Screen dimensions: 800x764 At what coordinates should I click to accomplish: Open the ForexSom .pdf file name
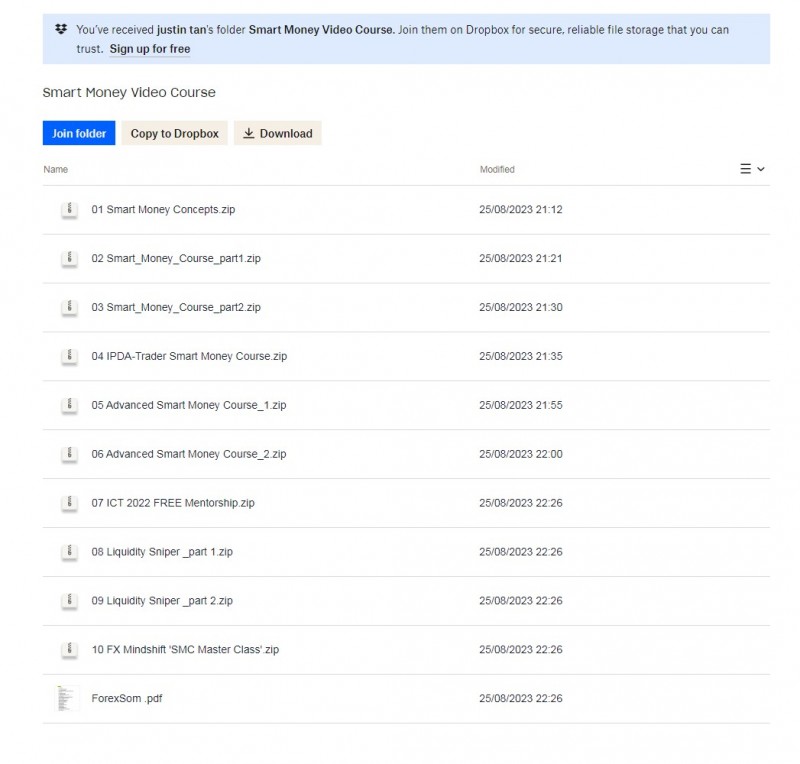point(127,699)
